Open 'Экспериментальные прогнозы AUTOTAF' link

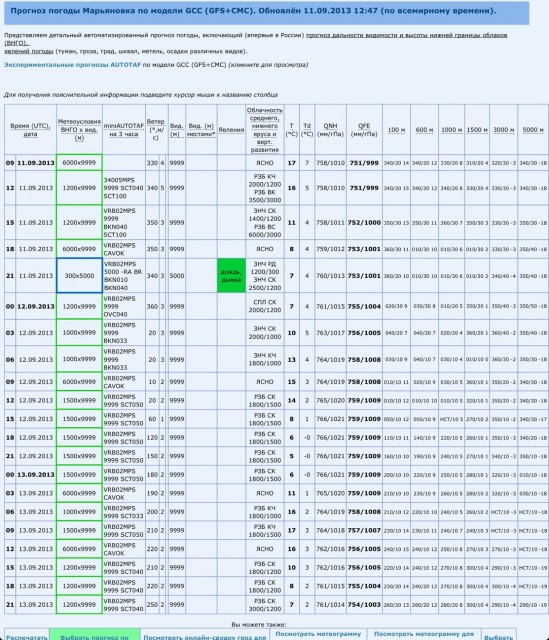click(72, 64)
